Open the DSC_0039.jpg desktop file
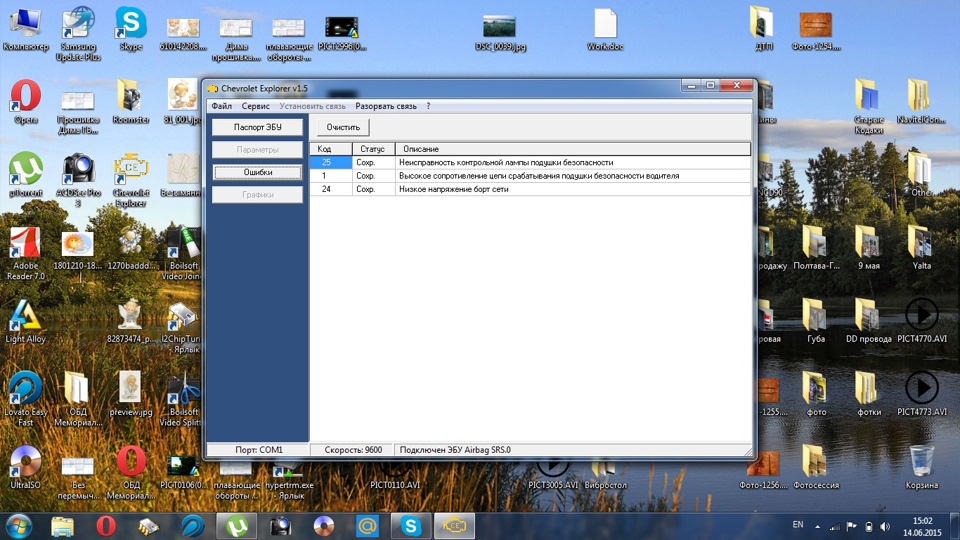This screenshot has height=540, width=960. click(x=500, y=33)
